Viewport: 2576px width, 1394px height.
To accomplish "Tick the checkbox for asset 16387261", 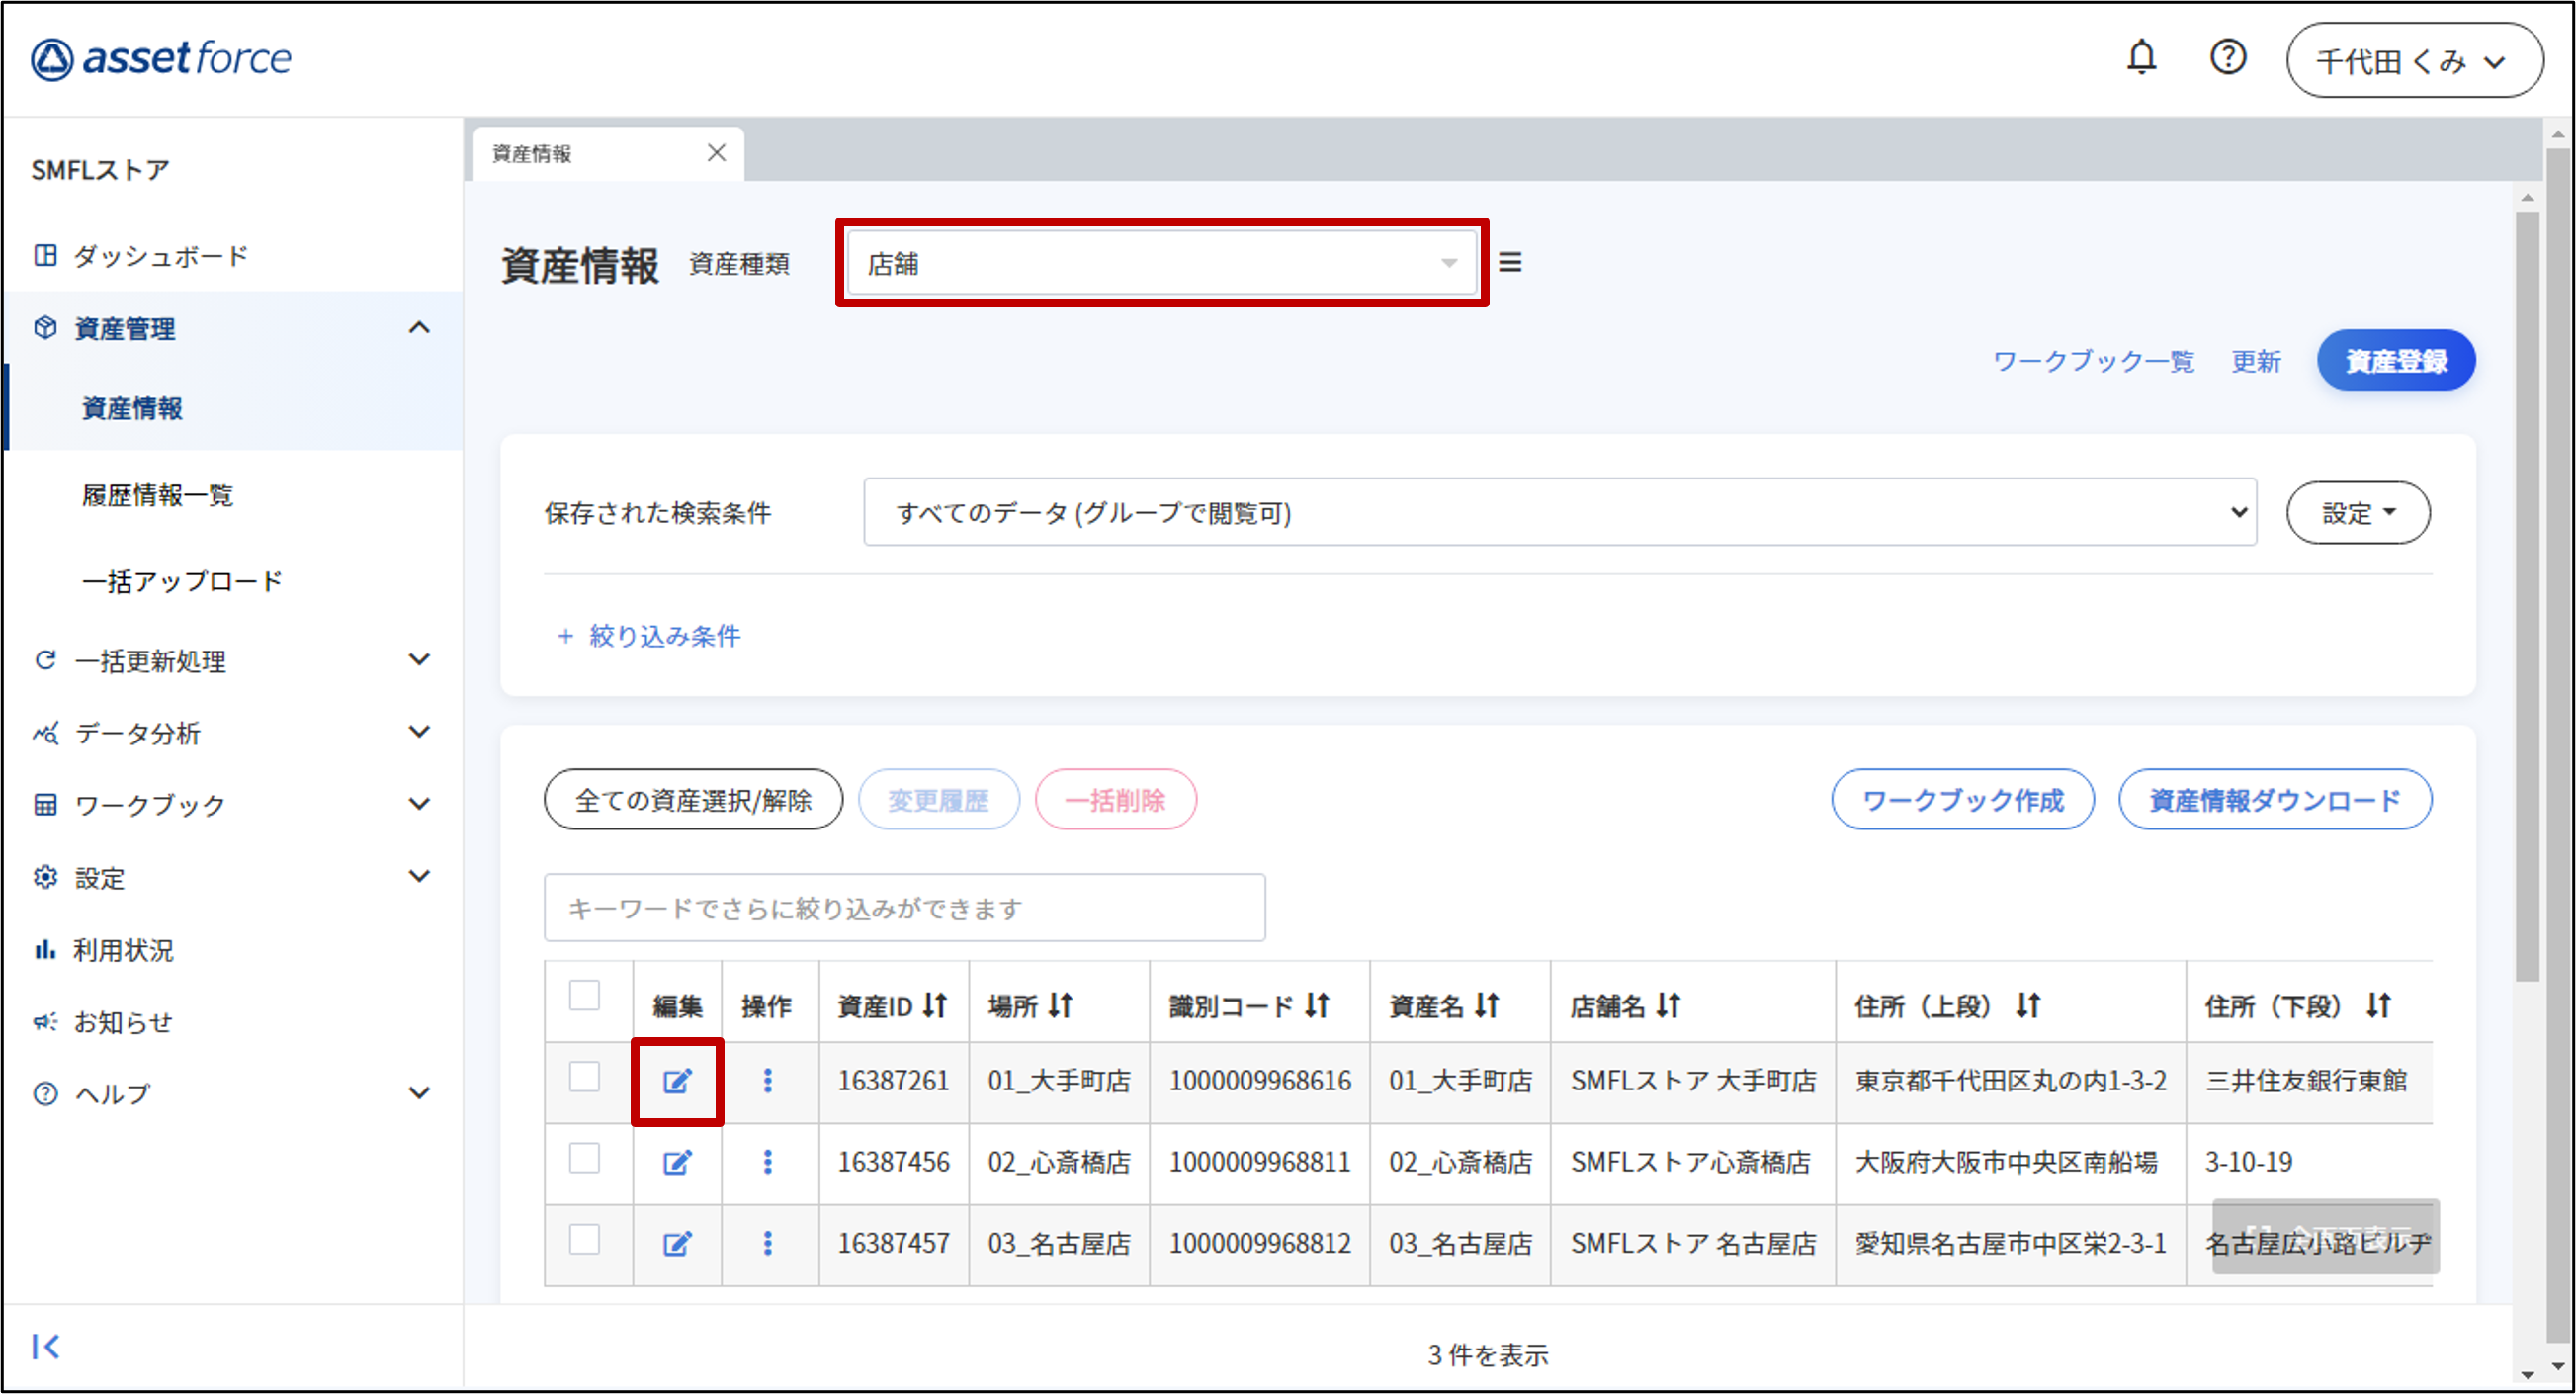I will point(584,1077).
